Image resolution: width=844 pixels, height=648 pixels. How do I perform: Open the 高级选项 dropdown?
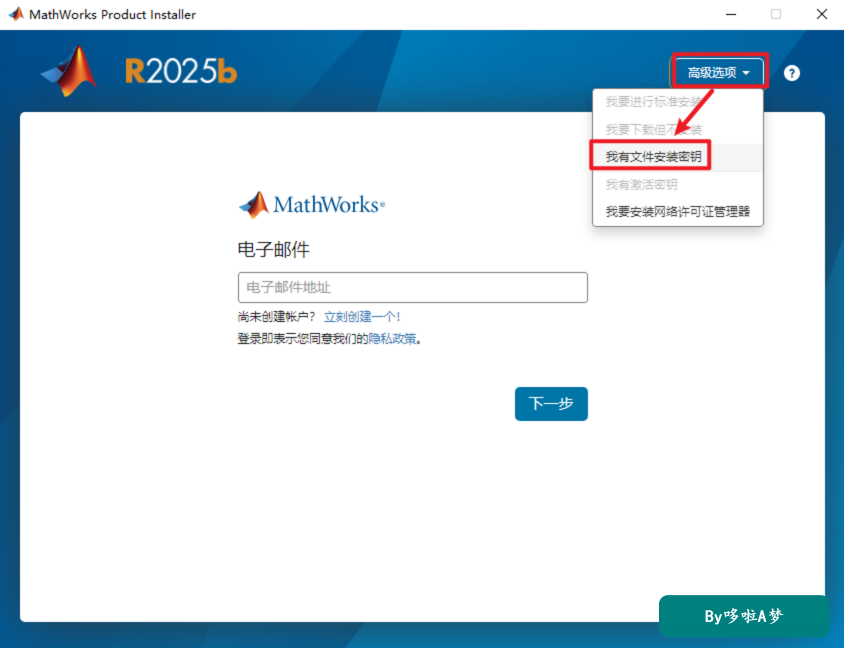(719, 72)
